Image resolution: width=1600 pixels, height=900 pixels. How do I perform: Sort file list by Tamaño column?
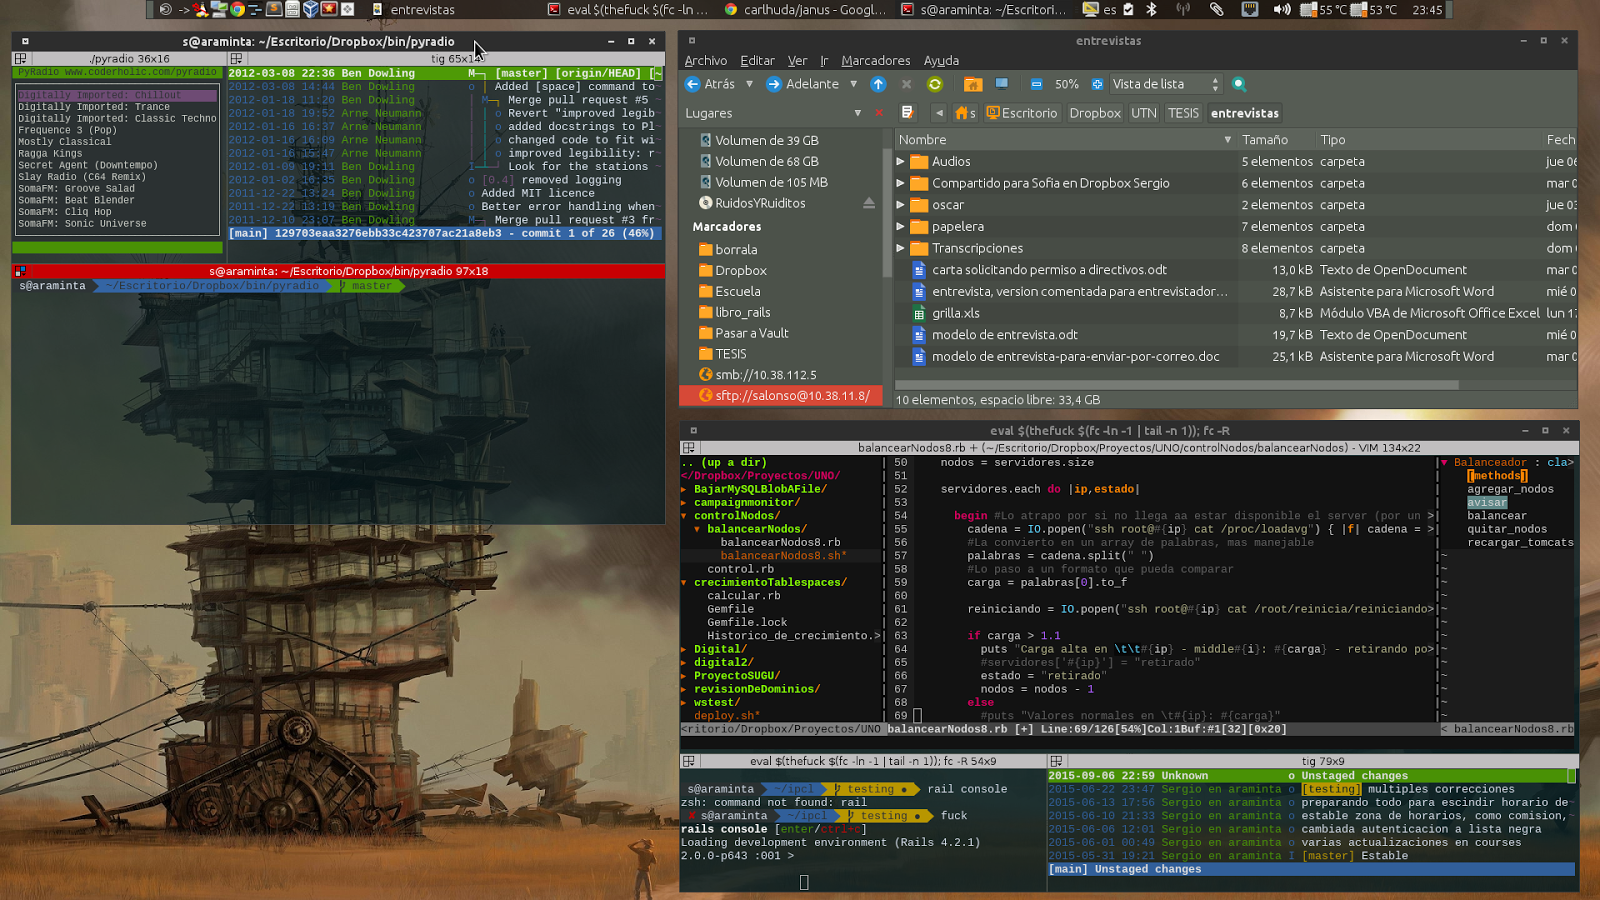click(1276, 140)
